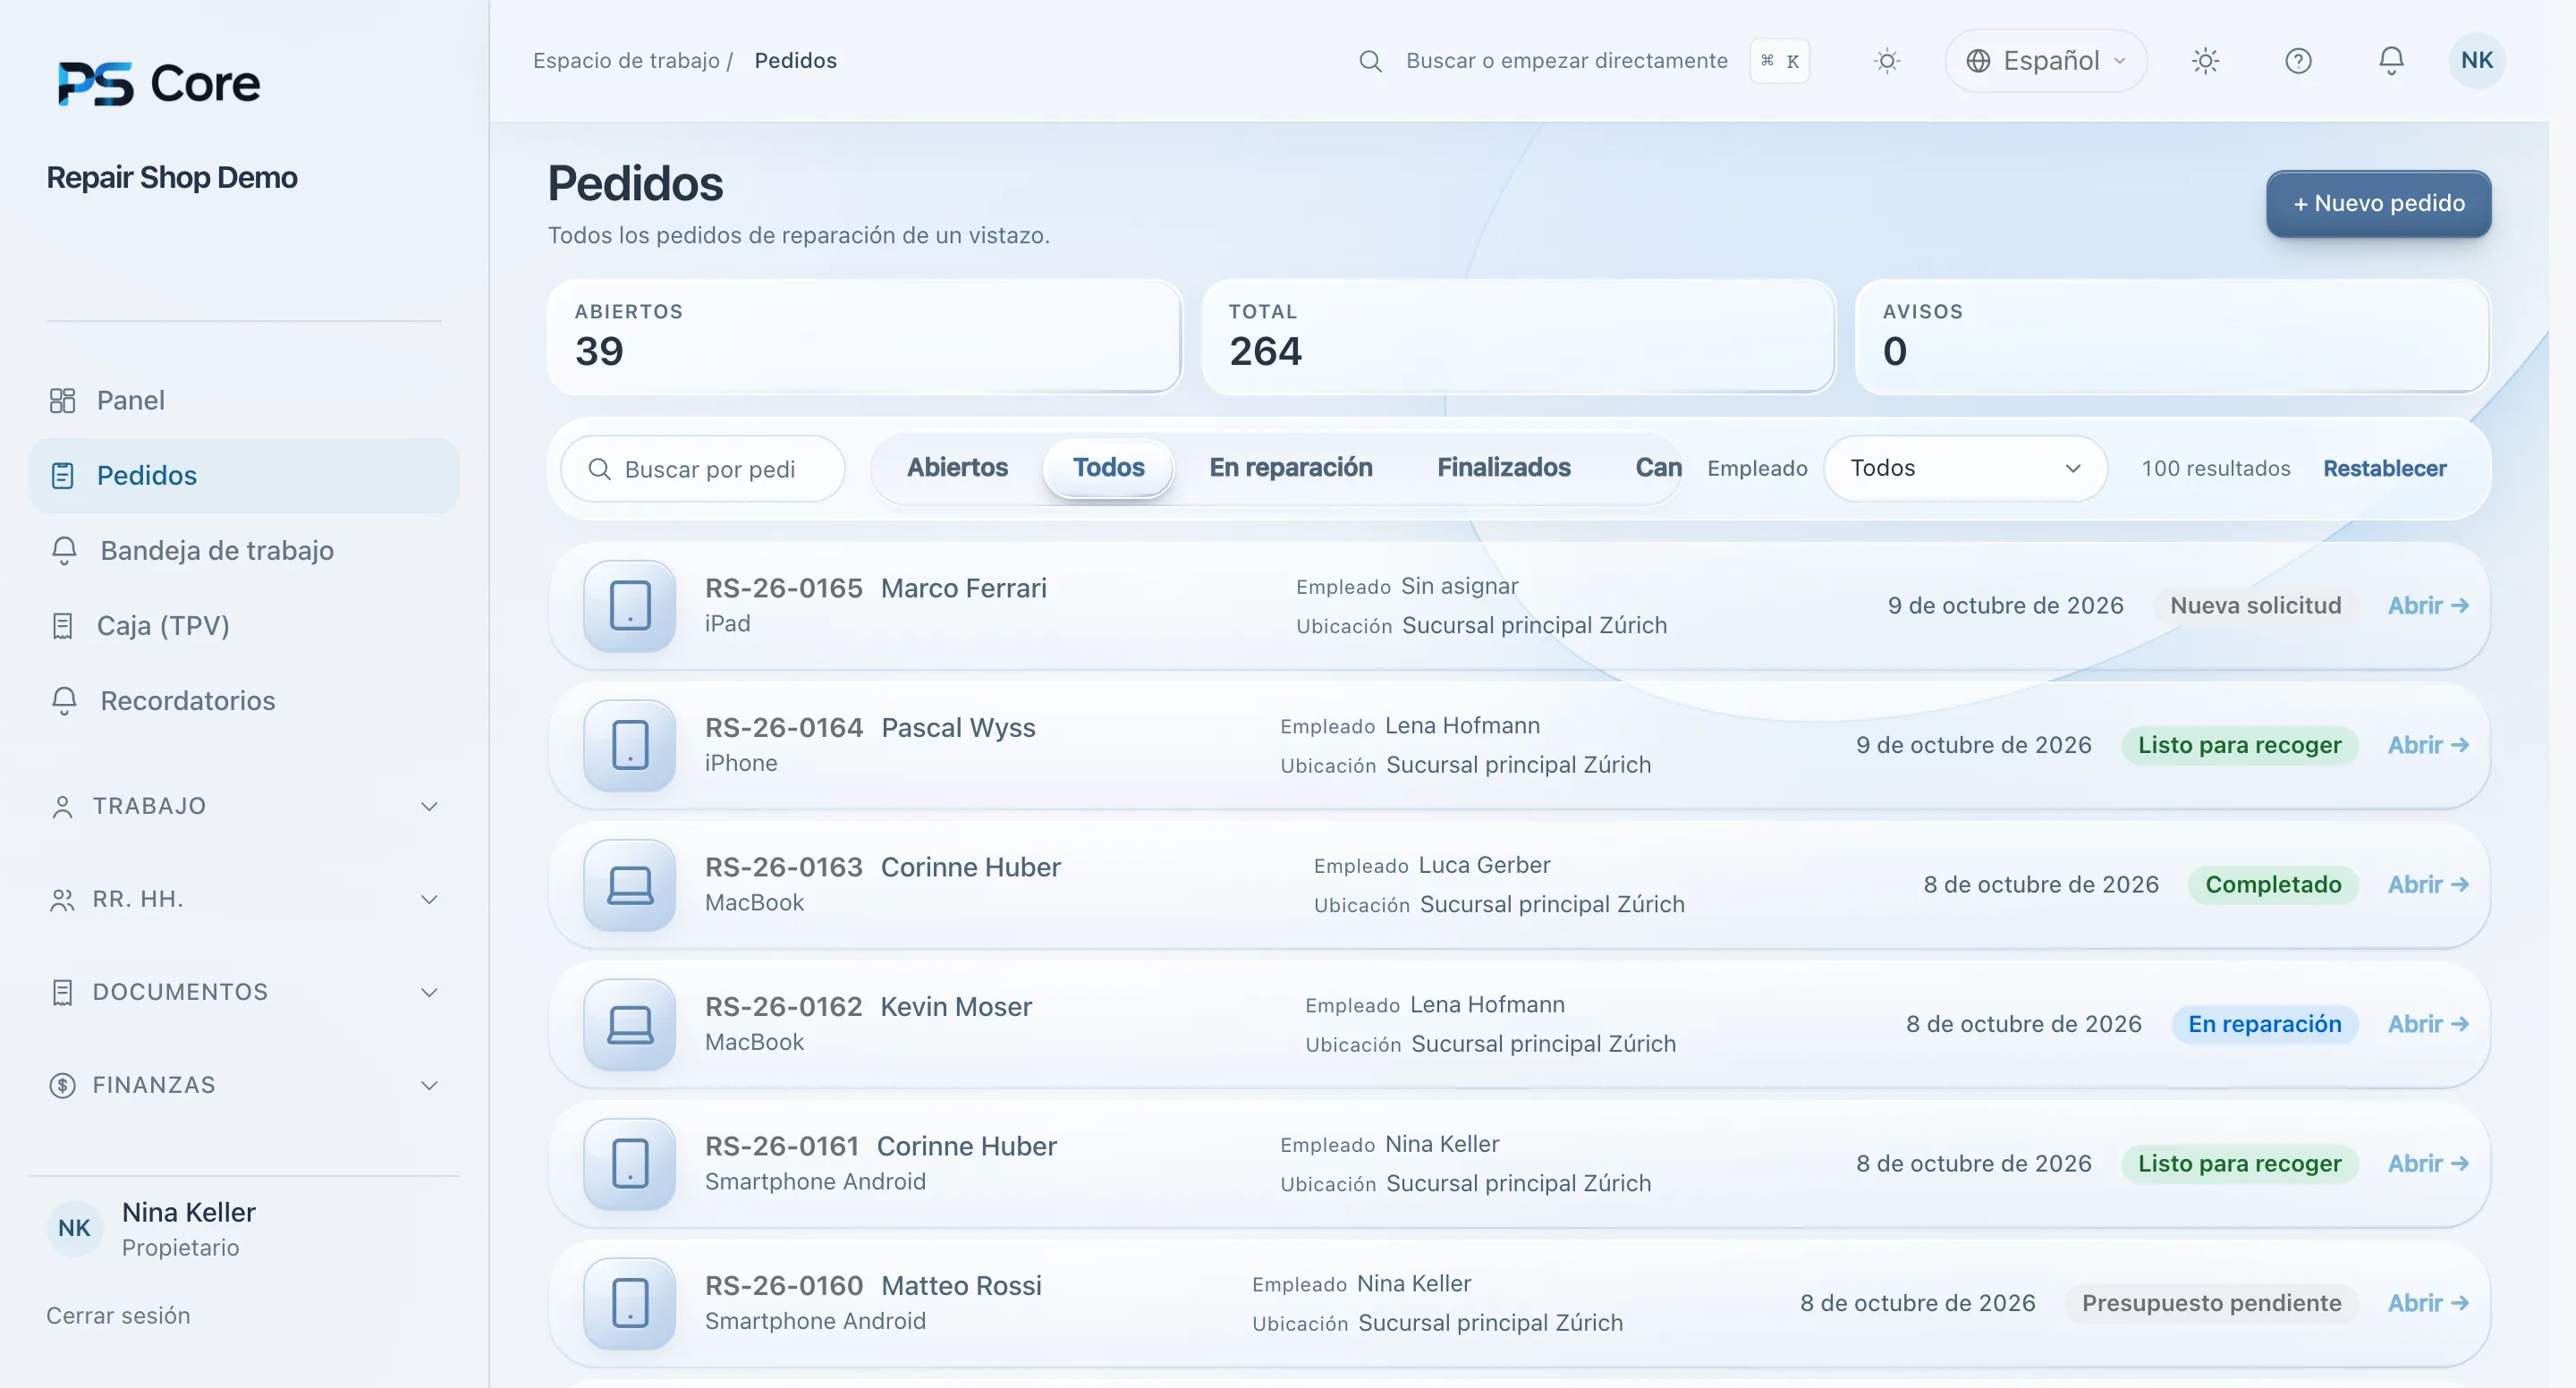Click Cerrar sesión to log out
Viewport: 2576px width, 1388px height.
point(118,1315)
